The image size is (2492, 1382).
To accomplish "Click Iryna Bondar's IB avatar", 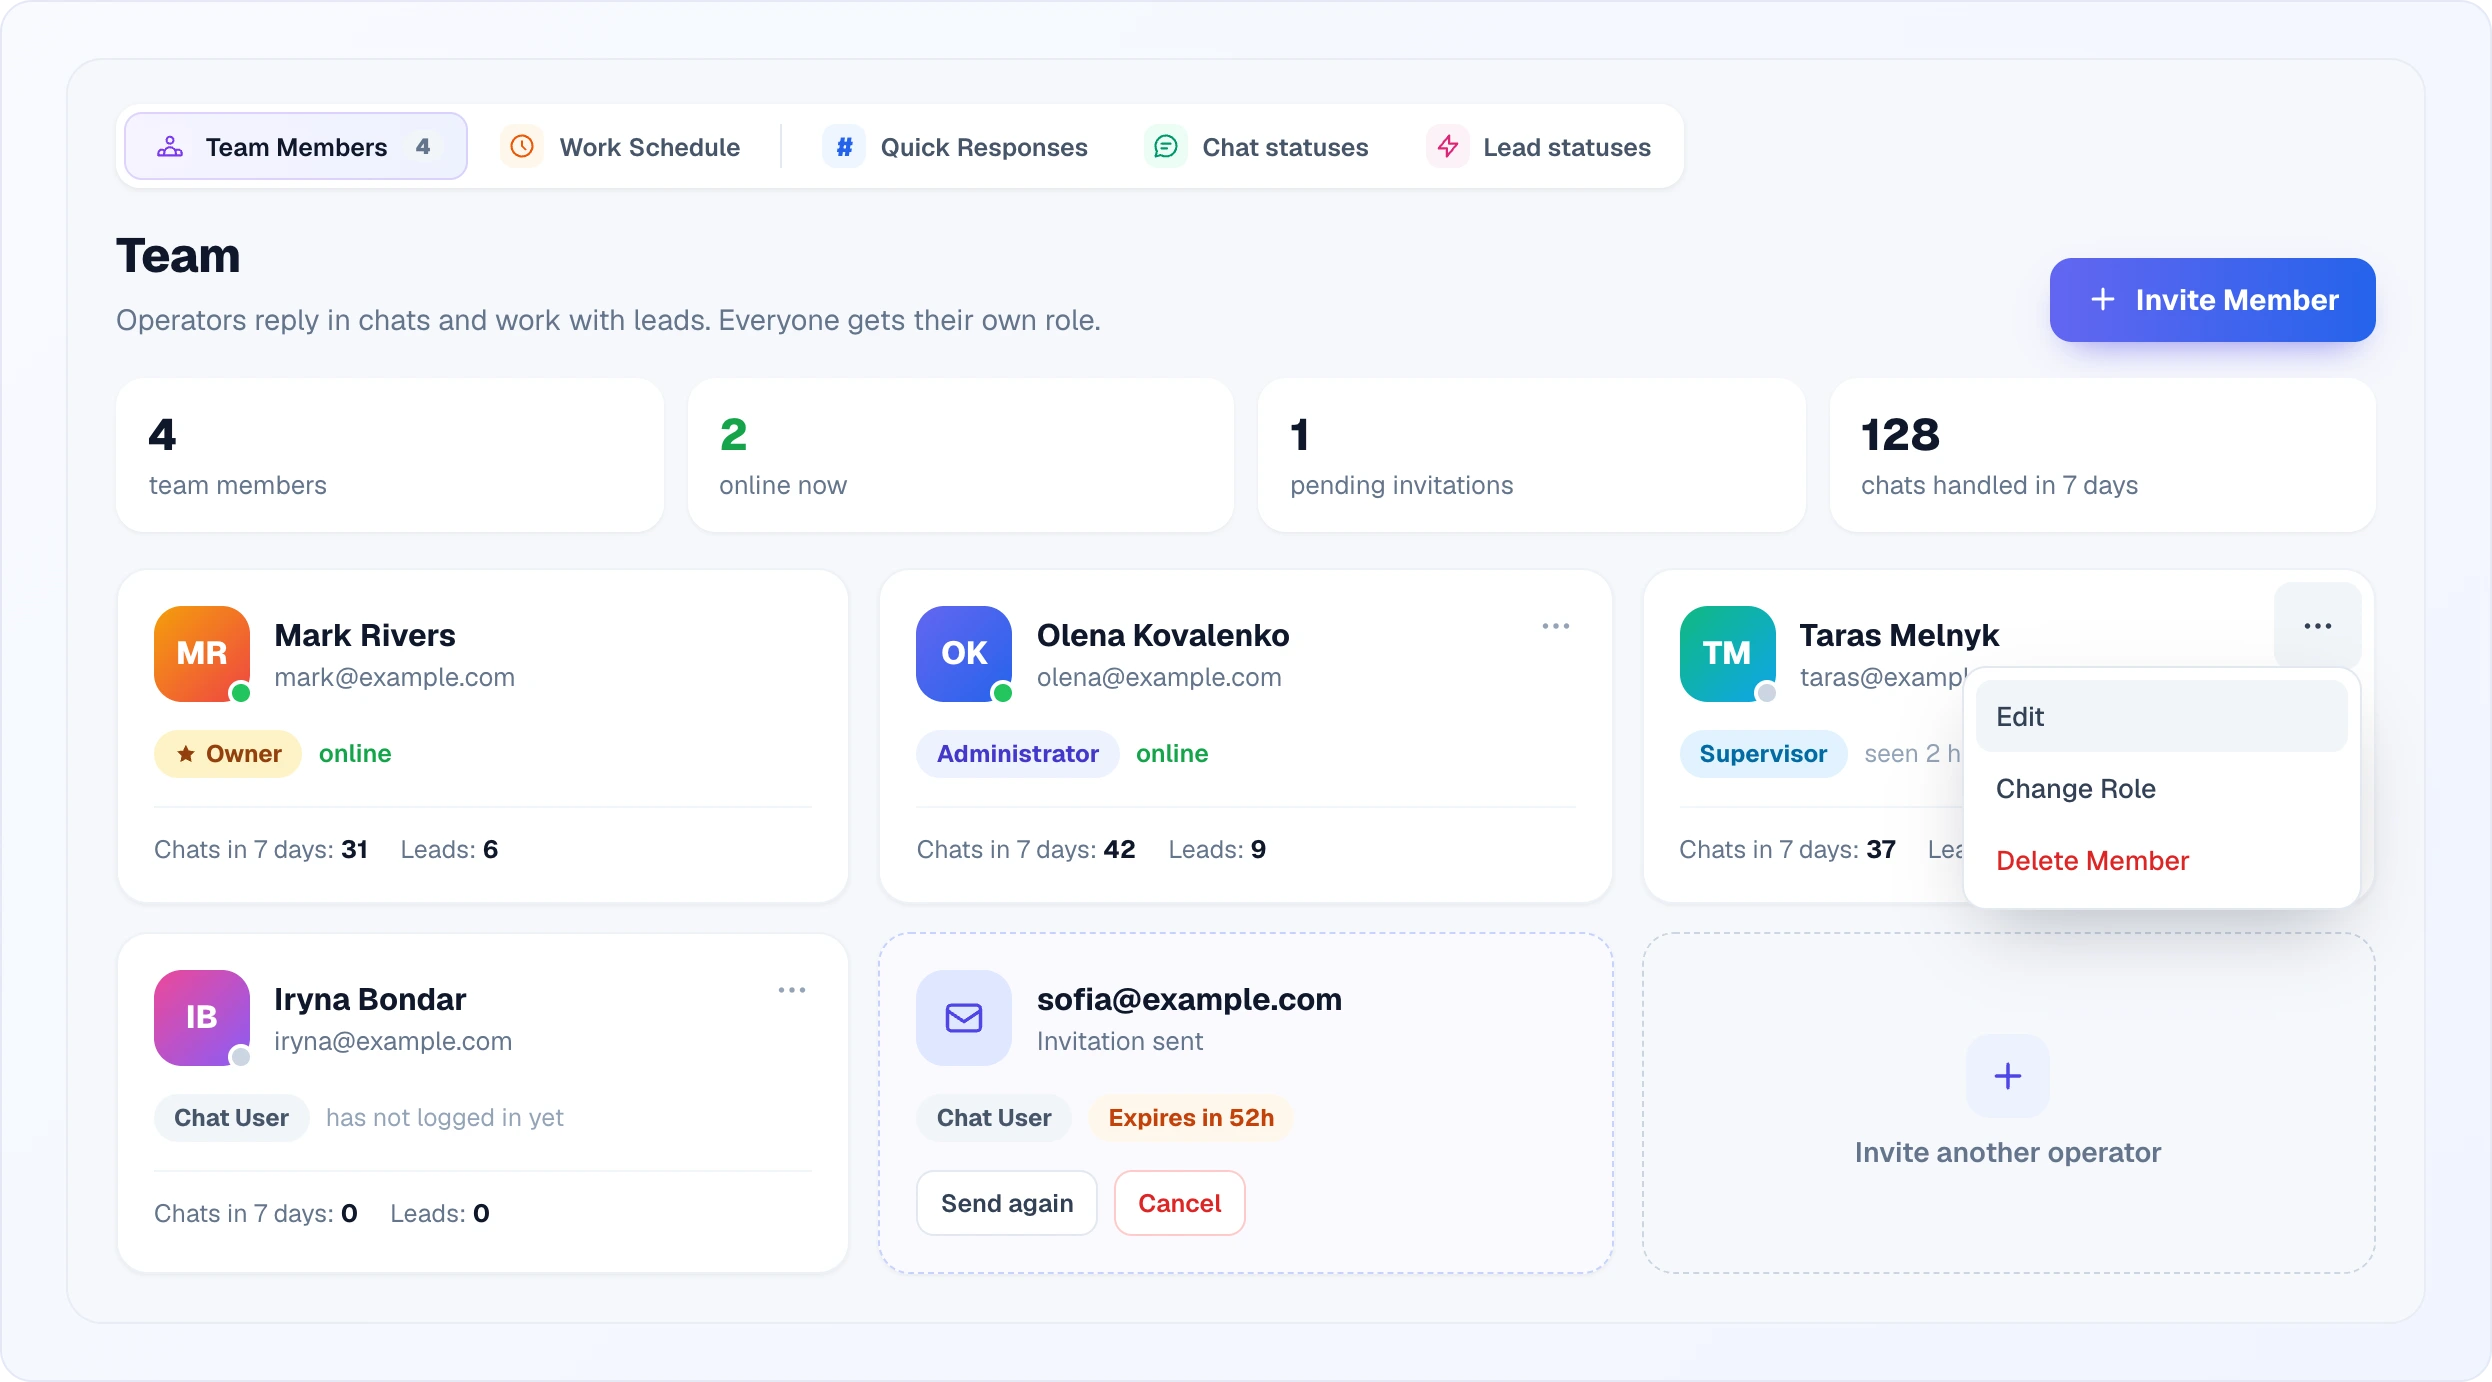I will [202, 1017].
